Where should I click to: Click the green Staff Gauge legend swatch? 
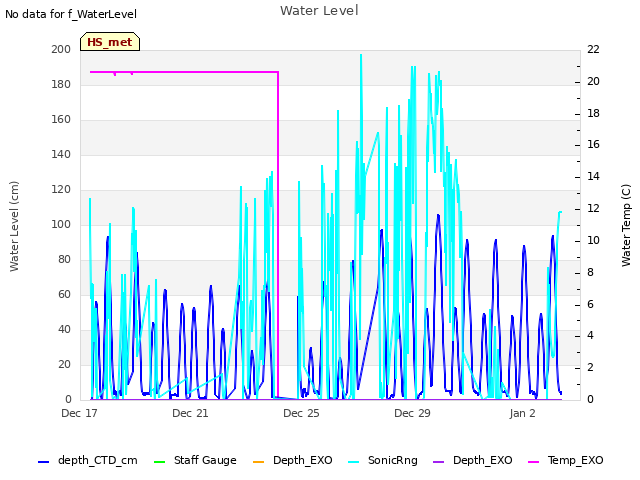[x=160, y=462]
